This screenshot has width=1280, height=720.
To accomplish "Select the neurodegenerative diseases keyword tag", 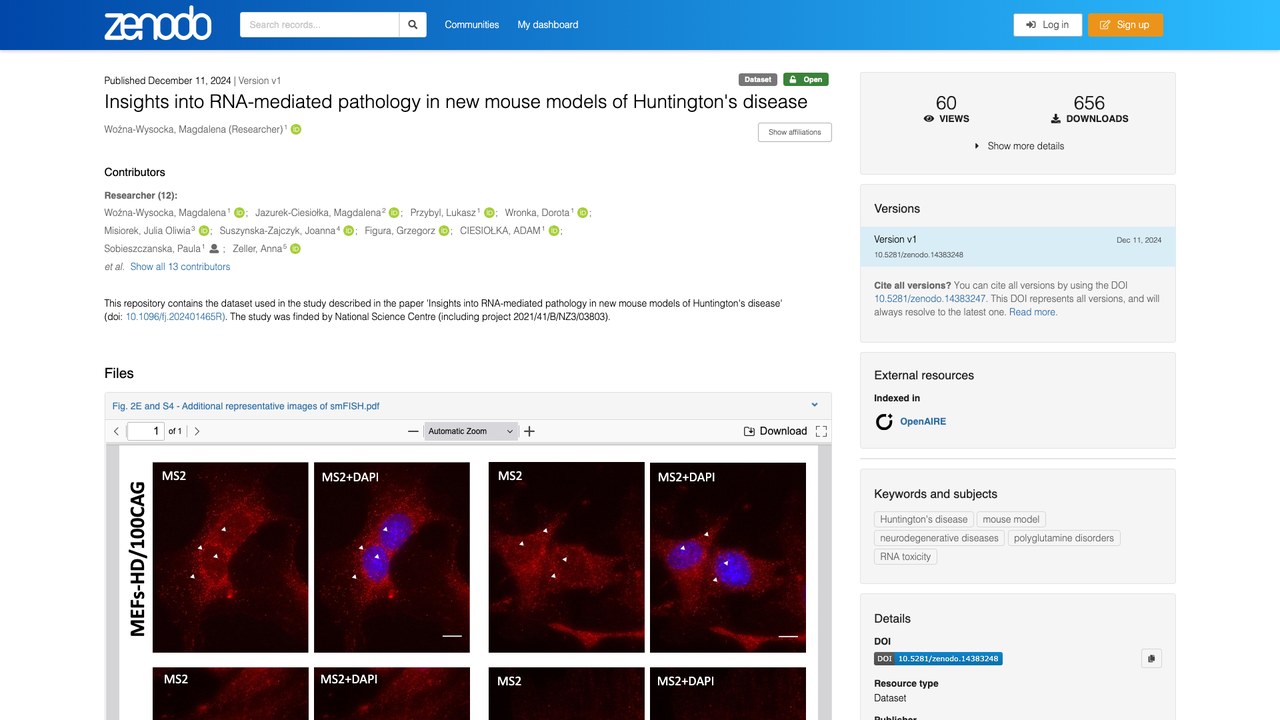I will tap(939, 538).
